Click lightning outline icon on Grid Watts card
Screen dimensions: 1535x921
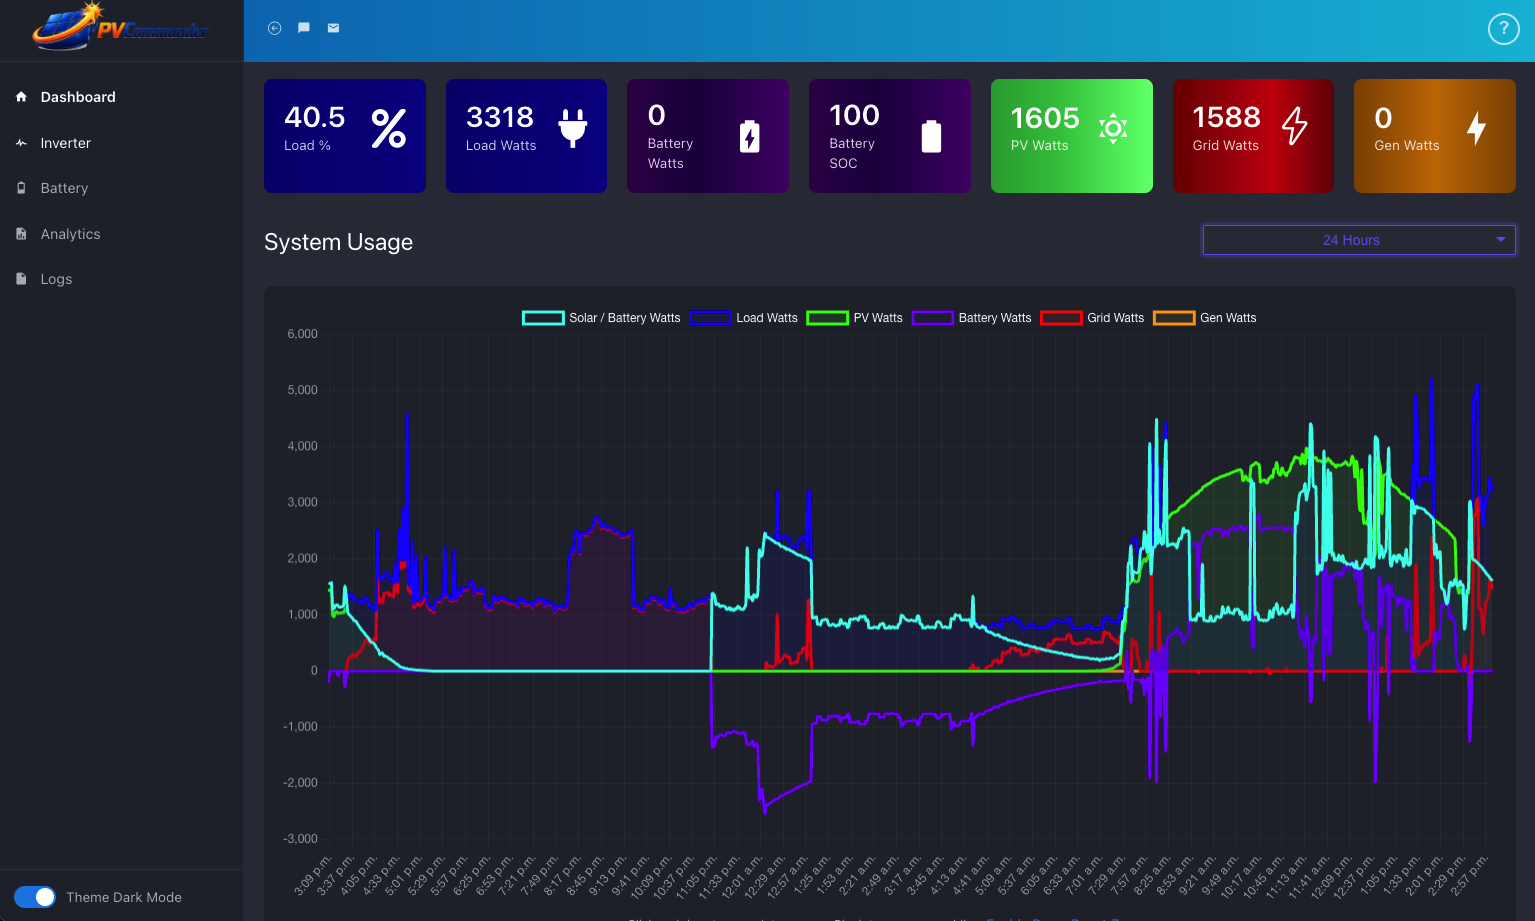click(x=1295, y=126)
